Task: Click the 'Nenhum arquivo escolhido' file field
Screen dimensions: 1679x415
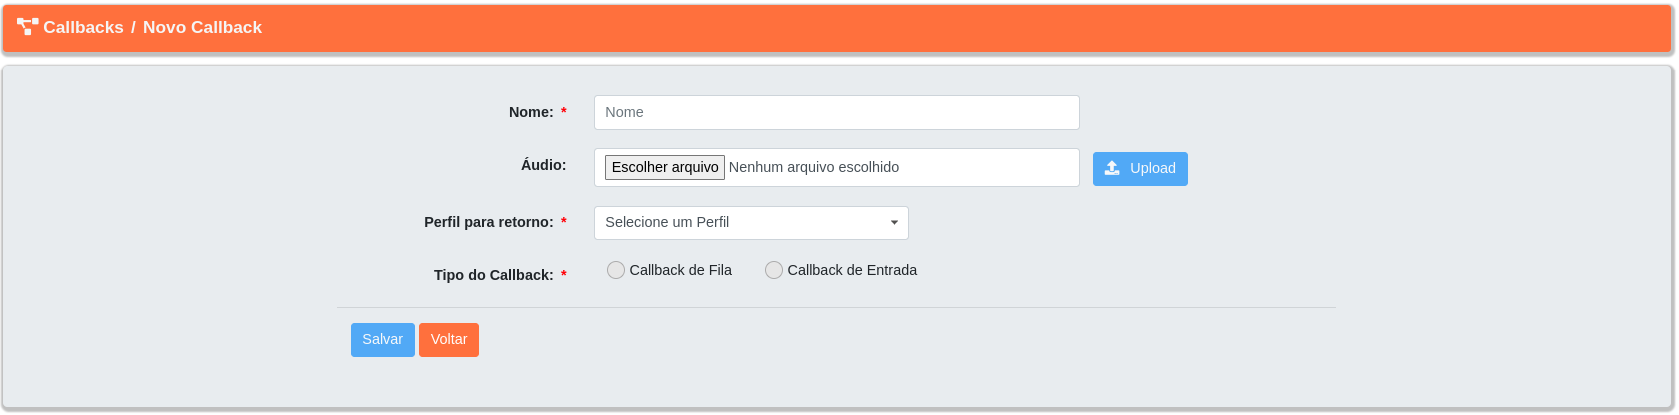Action: (x=814, y=167)
